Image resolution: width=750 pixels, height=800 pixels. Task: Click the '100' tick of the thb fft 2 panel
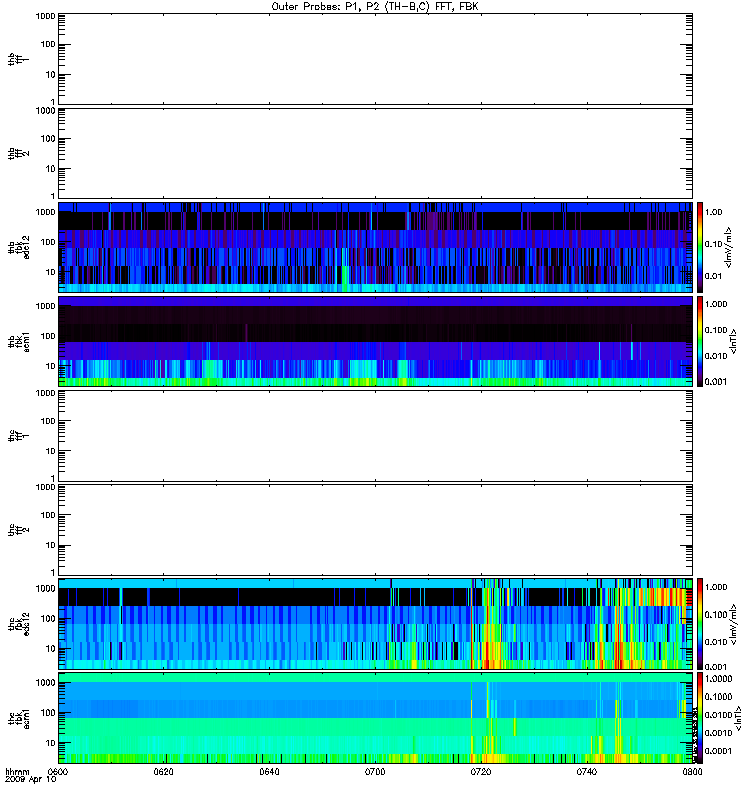(x=48, y=139)
